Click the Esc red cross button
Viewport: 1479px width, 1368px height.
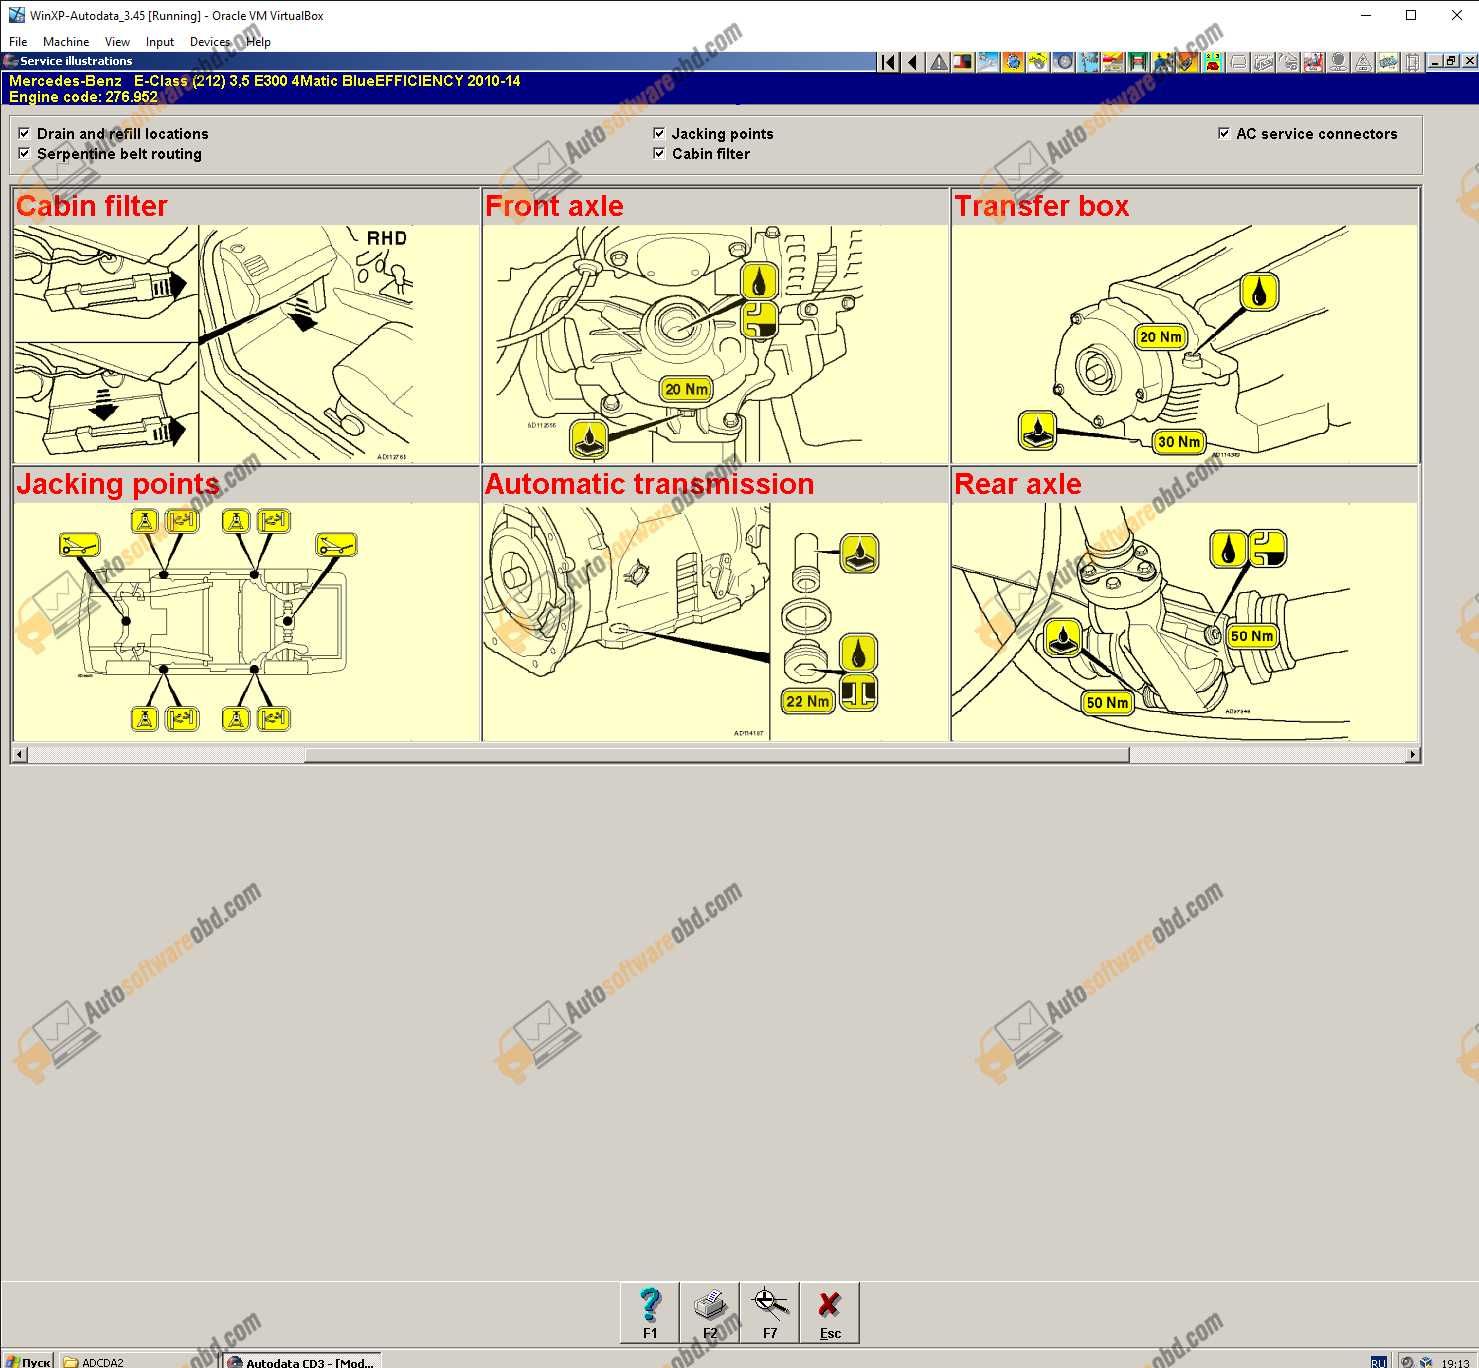click(830, 1312)
